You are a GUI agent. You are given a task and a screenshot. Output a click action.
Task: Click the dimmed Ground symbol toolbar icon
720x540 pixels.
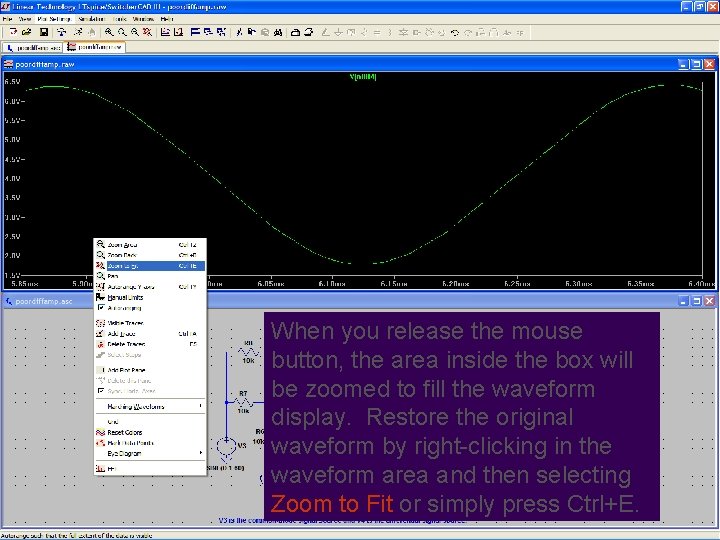click(338, 32)
